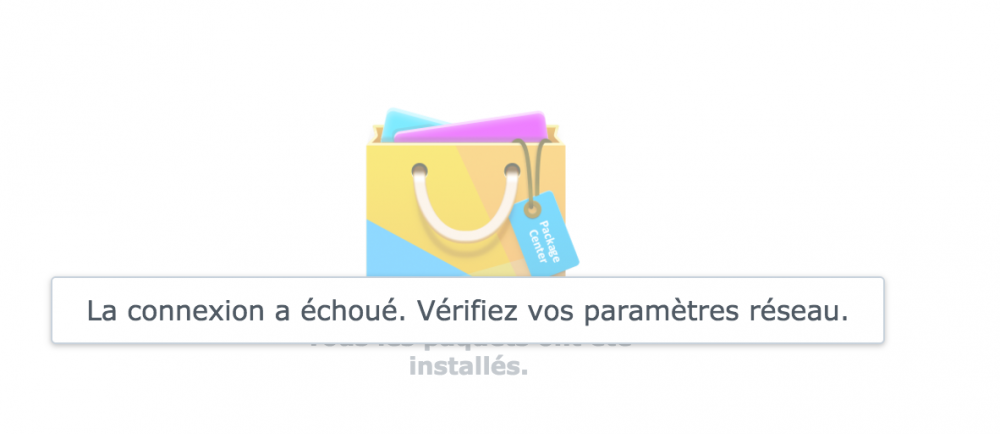Click the folded top-left edge of the bag
The width and height of the screenshot is (1000, 434).
[377, 133]
